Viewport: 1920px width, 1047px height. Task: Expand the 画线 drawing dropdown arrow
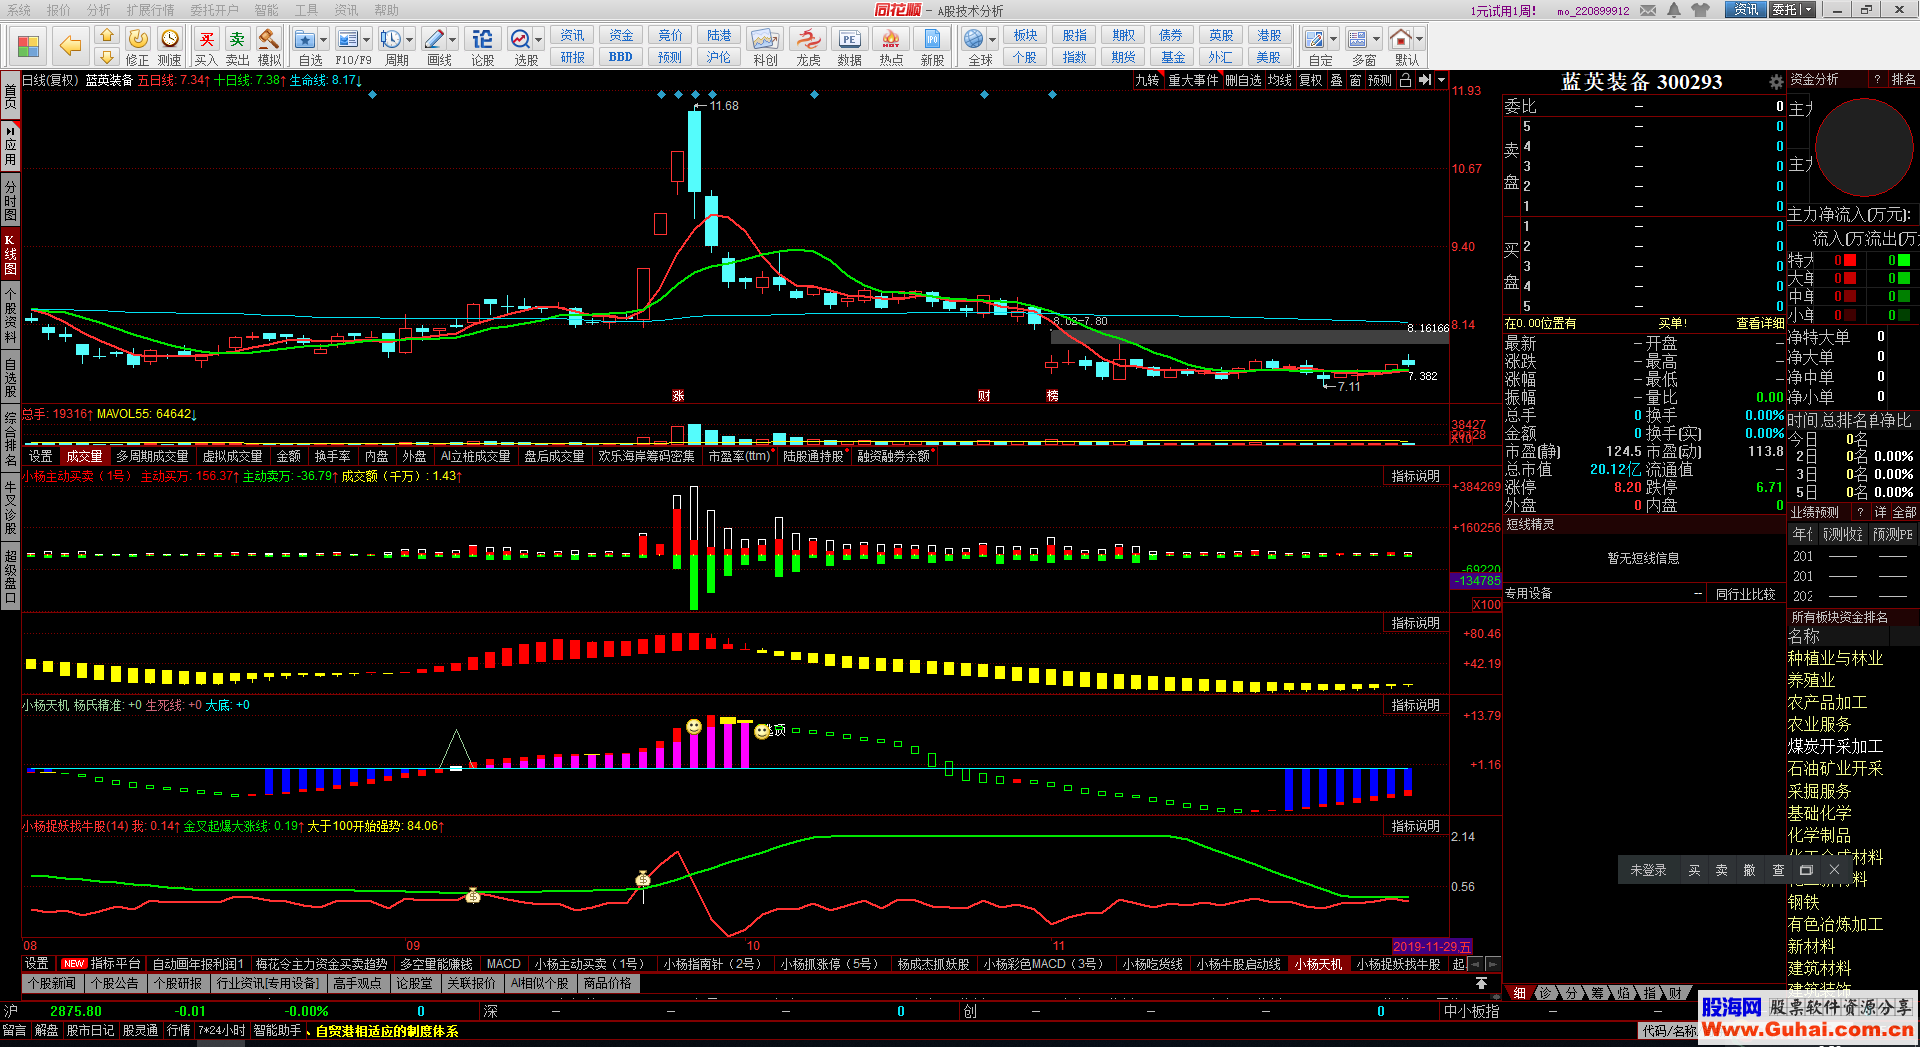pos(453,41)
